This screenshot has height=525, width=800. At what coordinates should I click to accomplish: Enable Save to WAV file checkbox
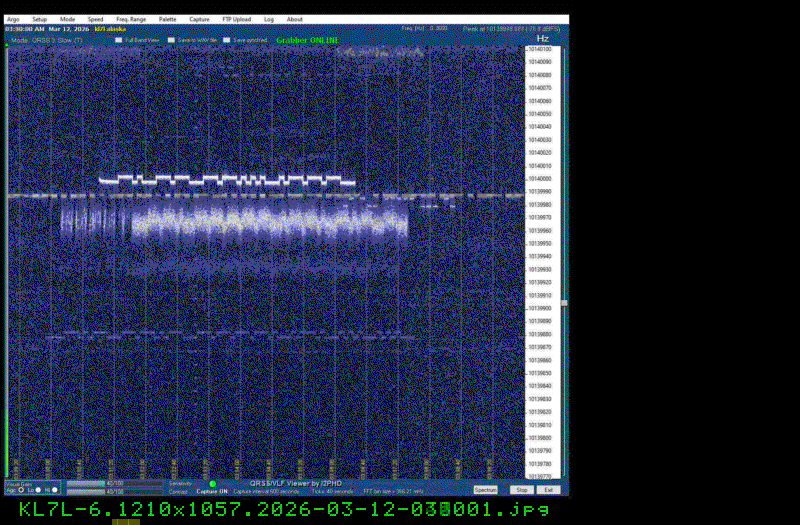coord(171,41)
